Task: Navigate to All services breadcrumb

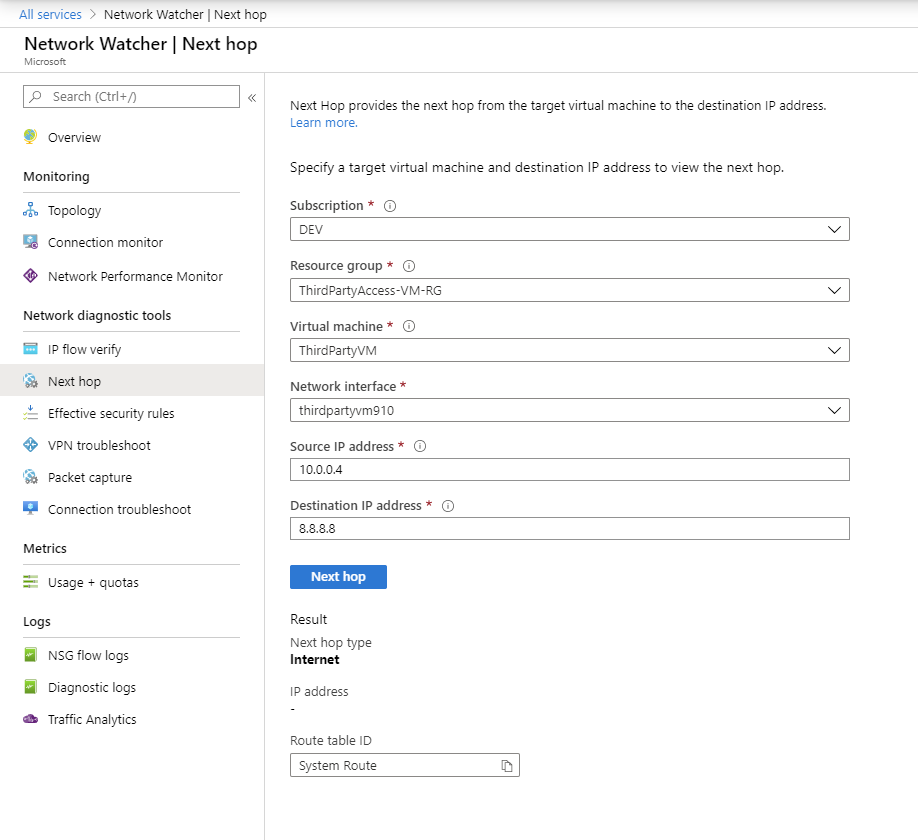Action: point(50,15)
